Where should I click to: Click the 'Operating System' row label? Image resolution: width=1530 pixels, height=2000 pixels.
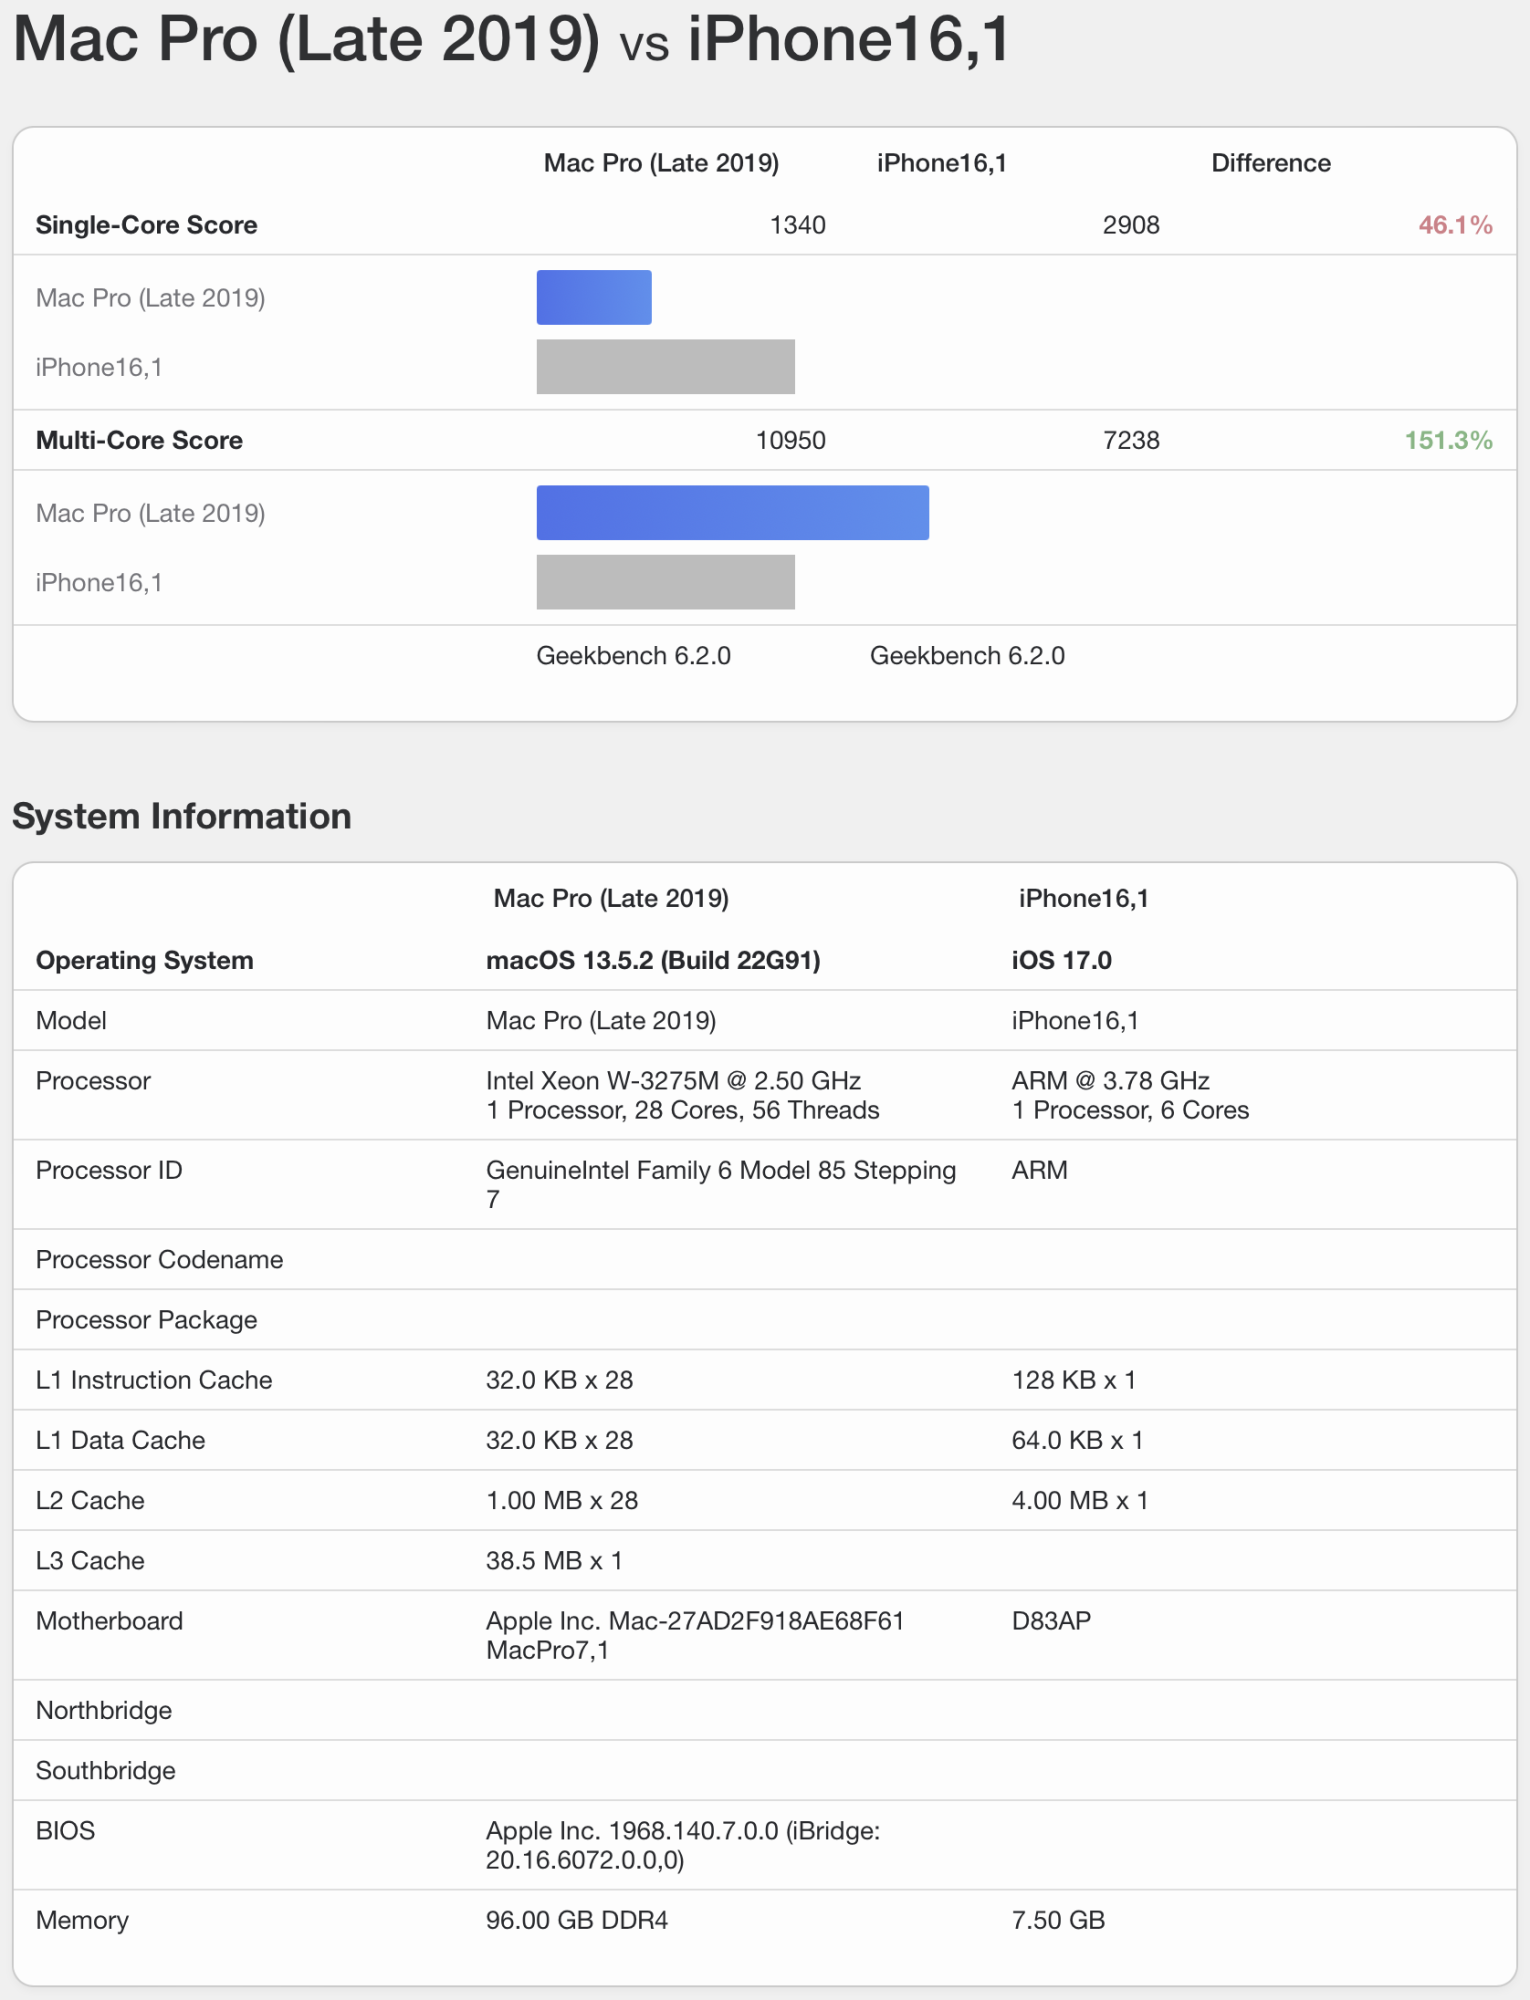coord(145,960)
